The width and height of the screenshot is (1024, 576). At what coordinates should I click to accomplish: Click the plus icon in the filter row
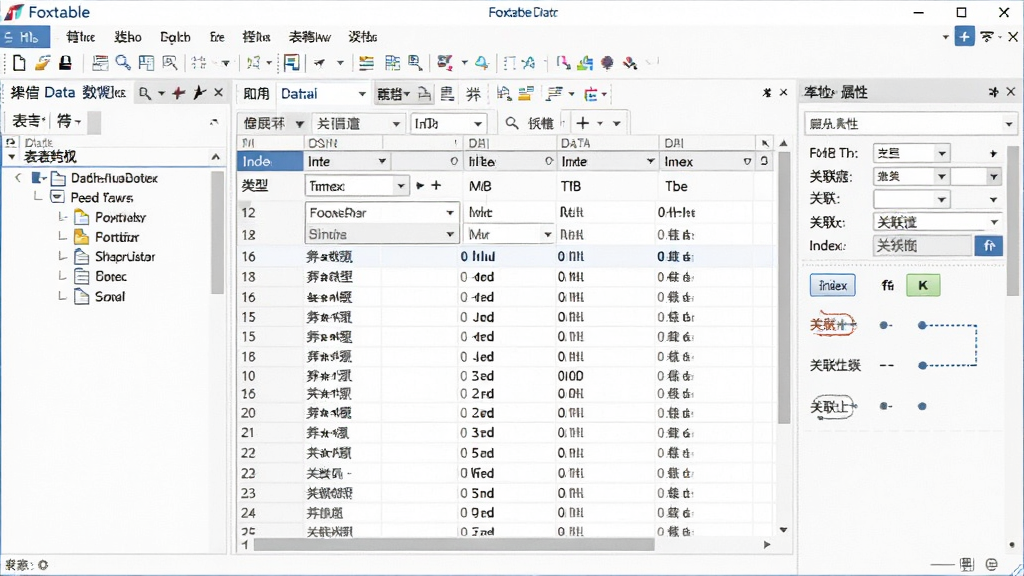tap(583, 123)
